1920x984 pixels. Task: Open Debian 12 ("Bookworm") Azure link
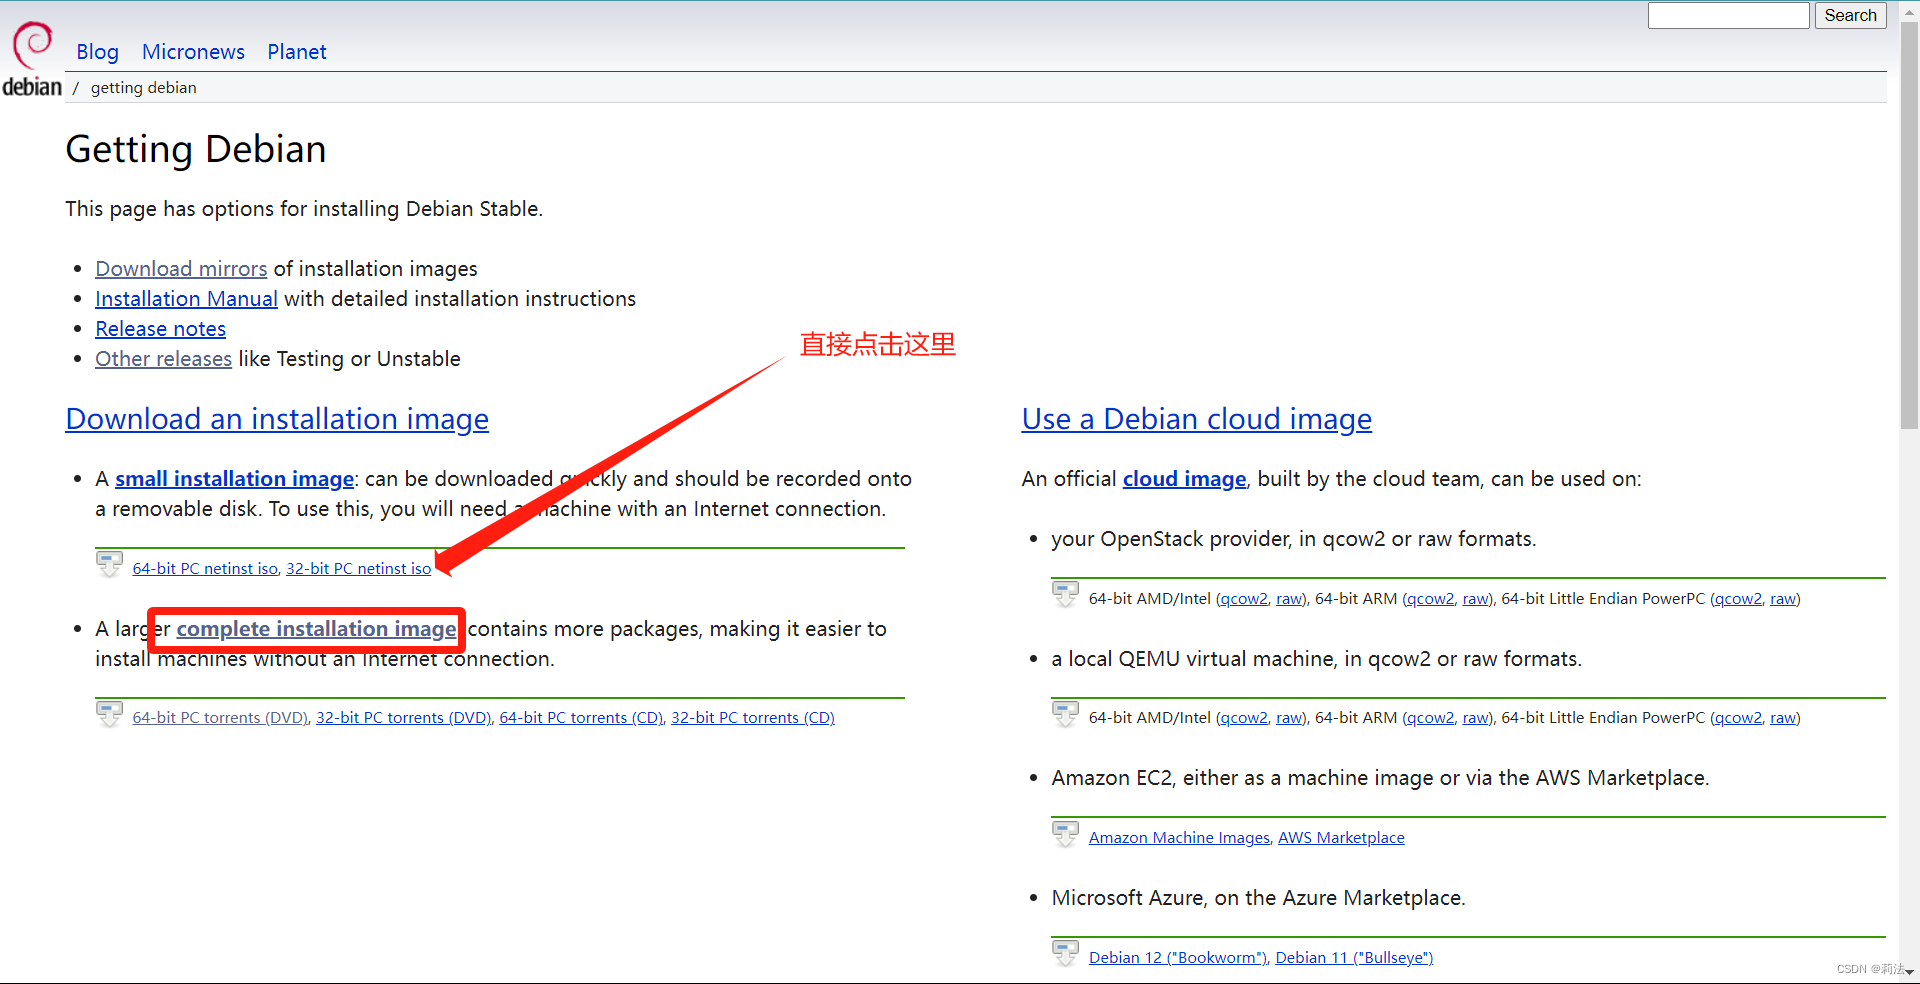pyautogui.click(x=1177, y=958)
